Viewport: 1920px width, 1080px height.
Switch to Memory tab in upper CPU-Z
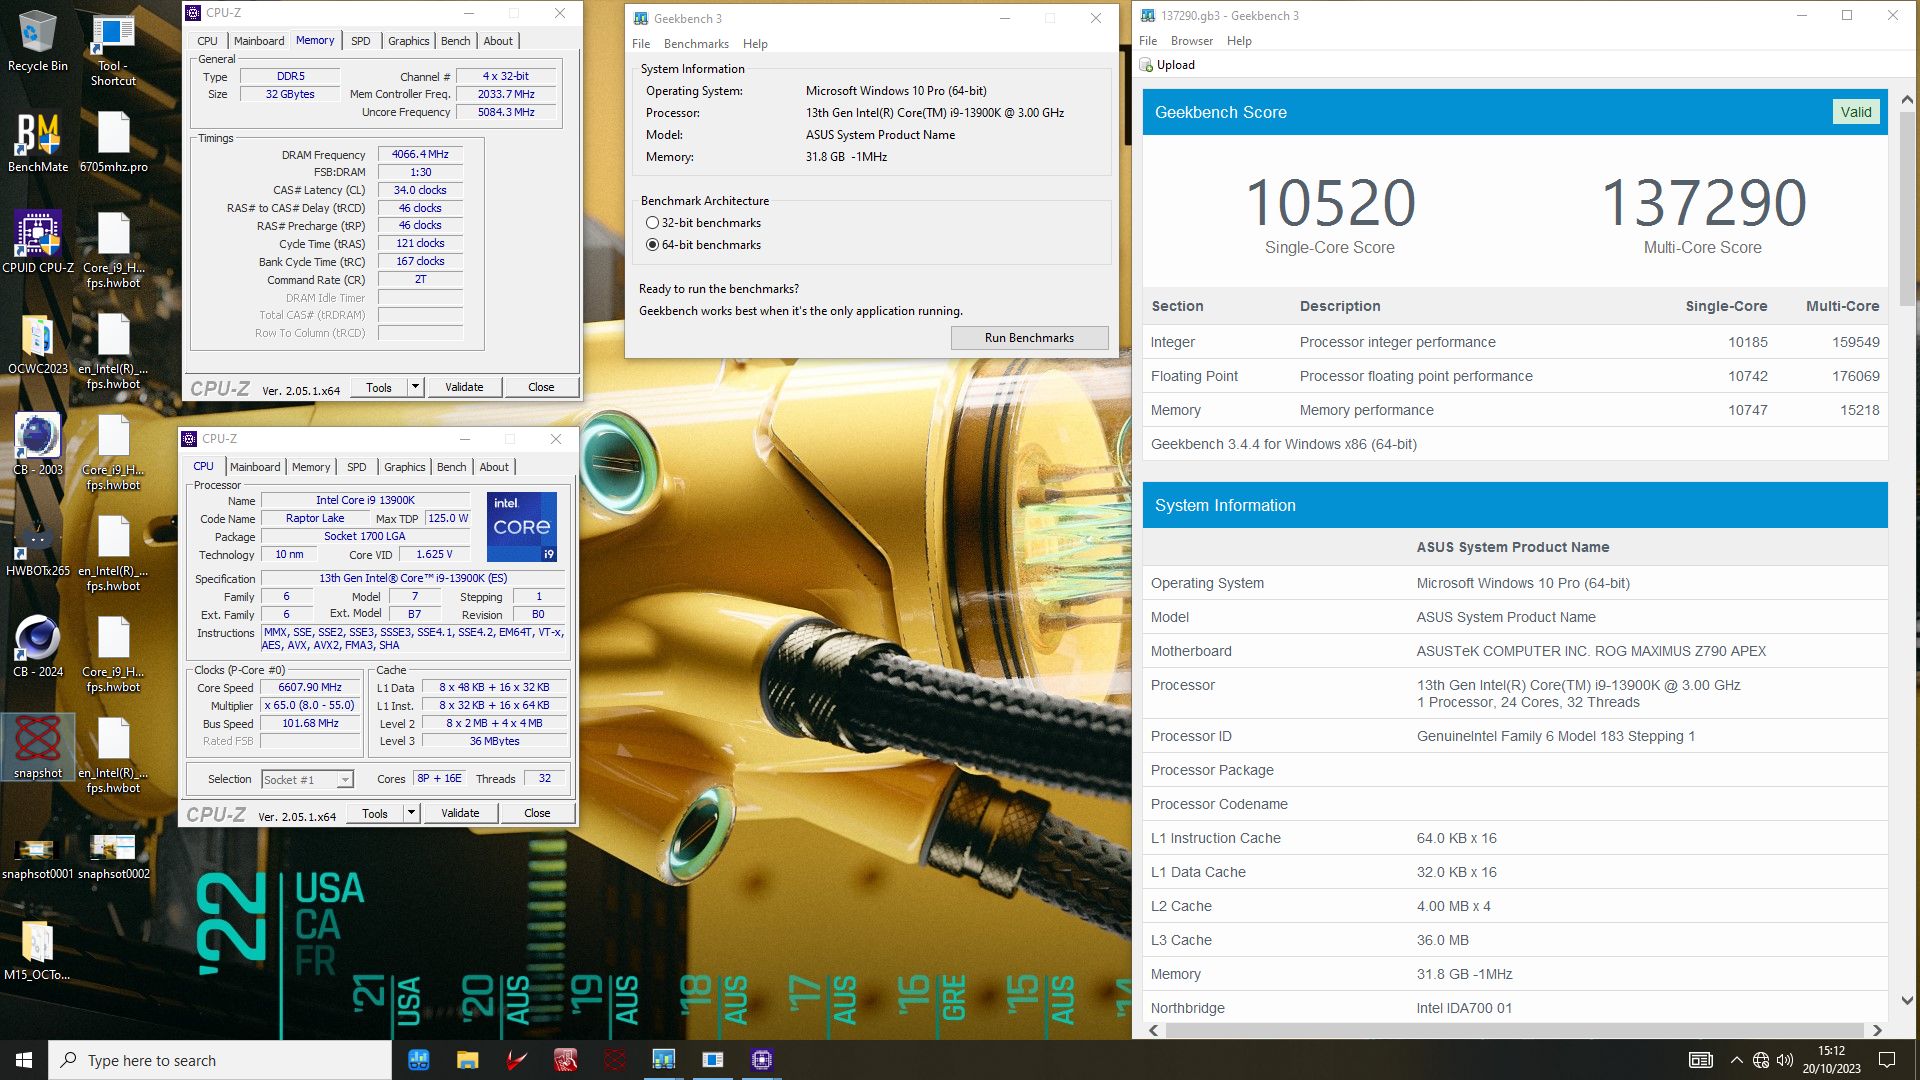click(x=315, y=41)
